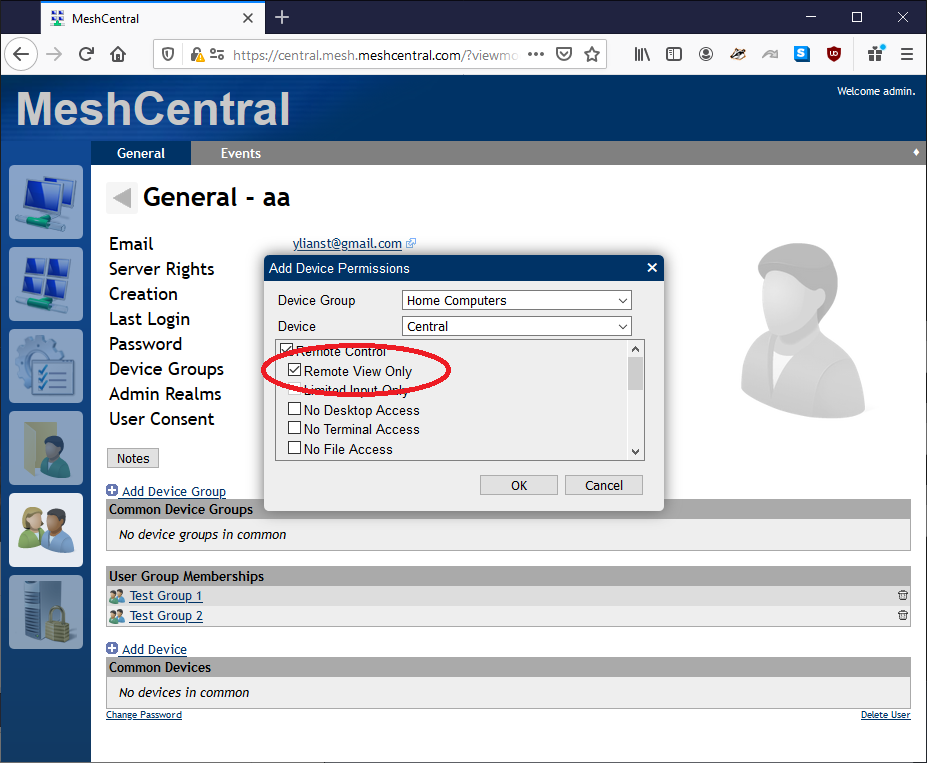Viewport: 927px width, 763px height.
Task: Open the Device dropdown showing Central
Action: (x=517, y=326)
